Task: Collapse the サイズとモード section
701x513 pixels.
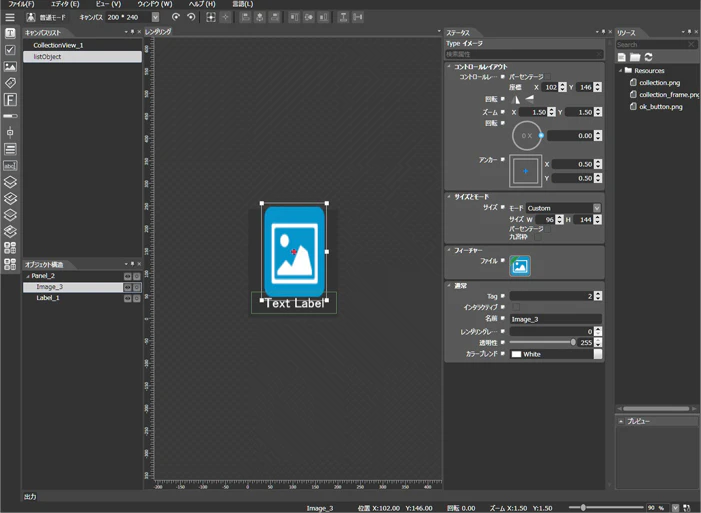Action: (449, 196)
